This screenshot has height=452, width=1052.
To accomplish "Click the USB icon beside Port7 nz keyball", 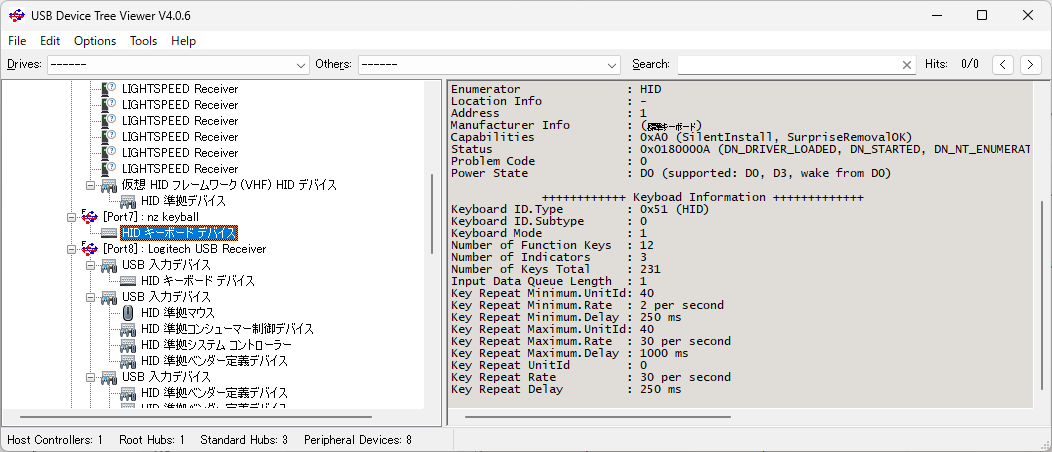I will point(90,217).
